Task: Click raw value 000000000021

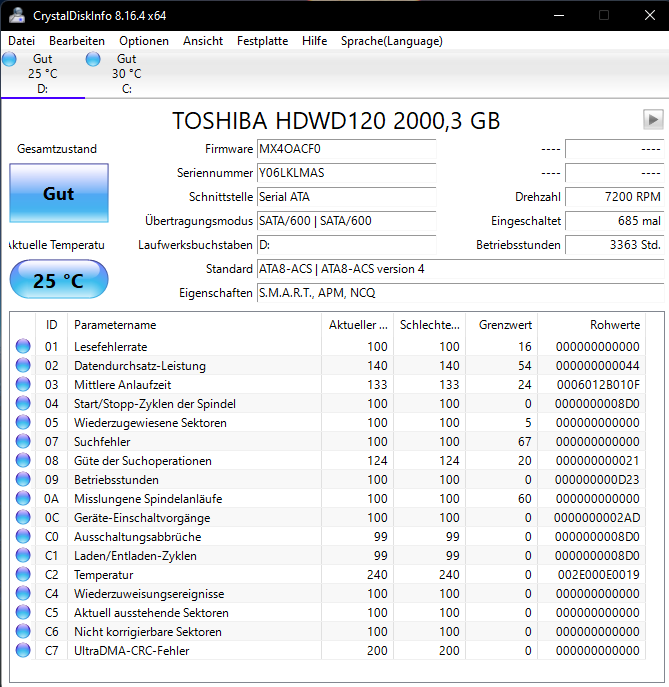Action: click(x=598, y=461)
